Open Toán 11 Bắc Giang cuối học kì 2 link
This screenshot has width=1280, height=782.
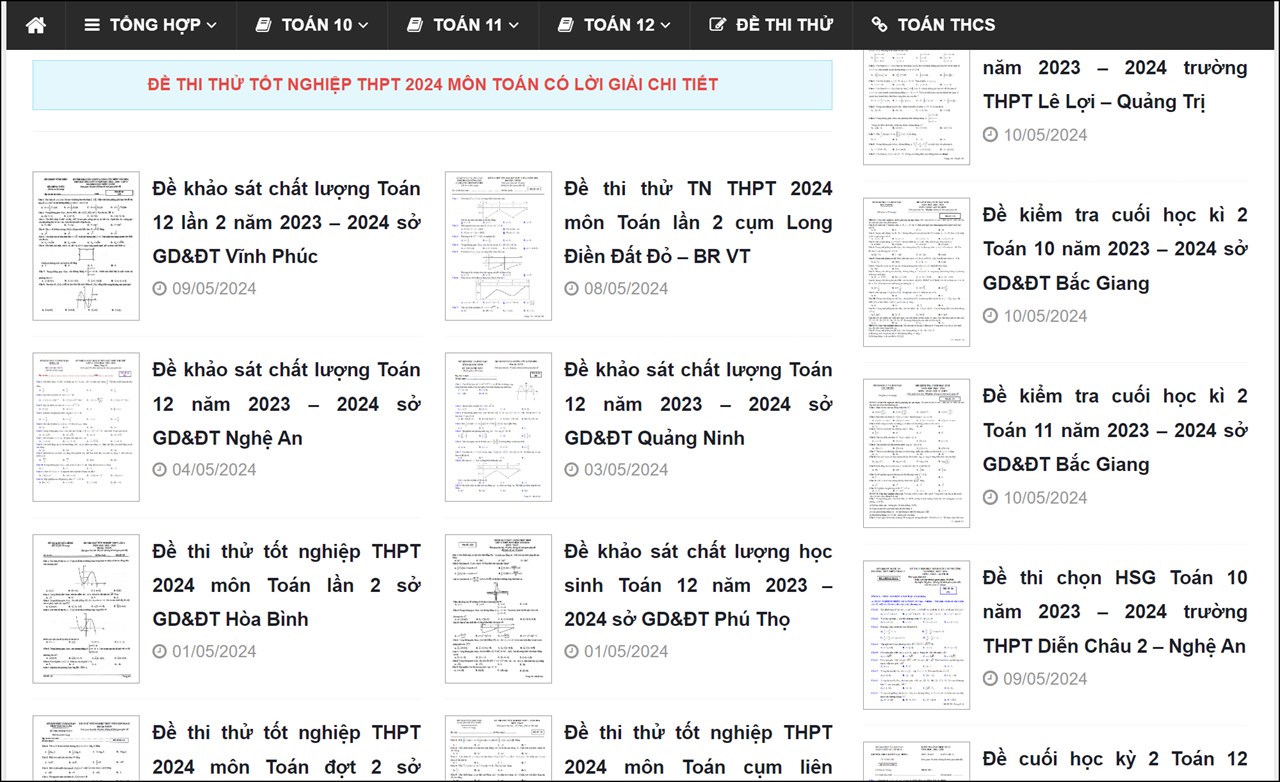tap(1115, 430)
